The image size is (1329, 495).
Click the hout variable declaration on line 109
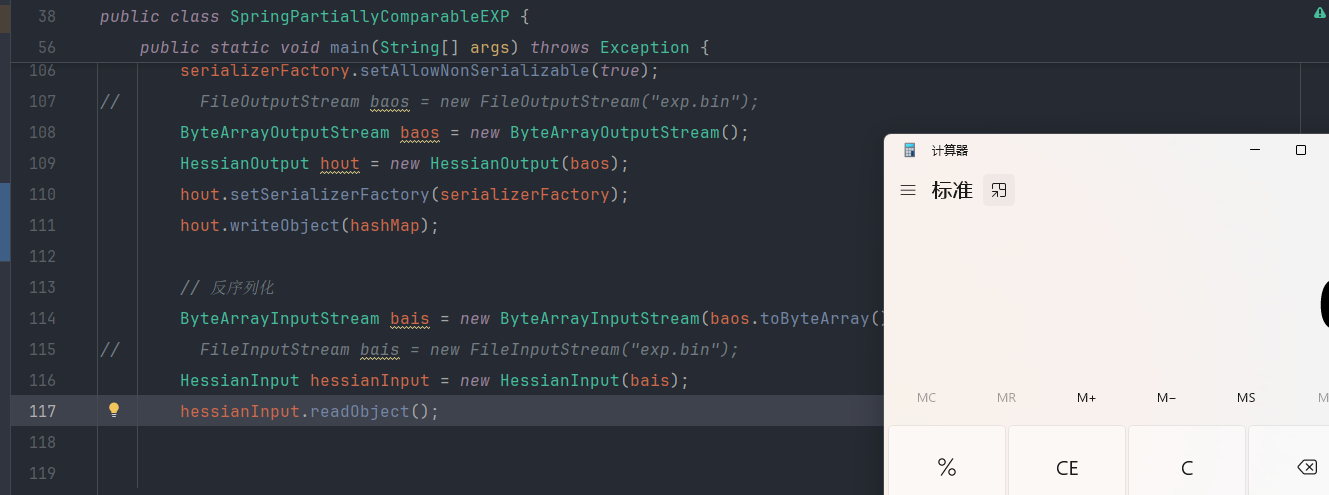(x=340, y=163)
